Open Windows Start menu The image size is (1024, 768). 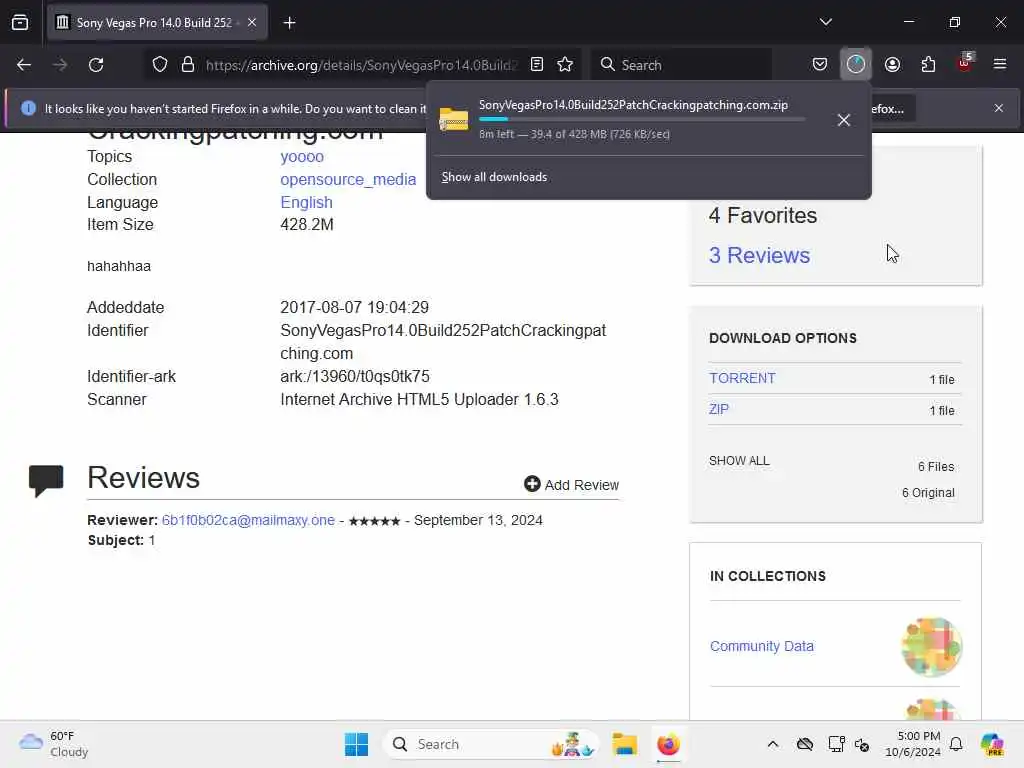tap(357, 744)
